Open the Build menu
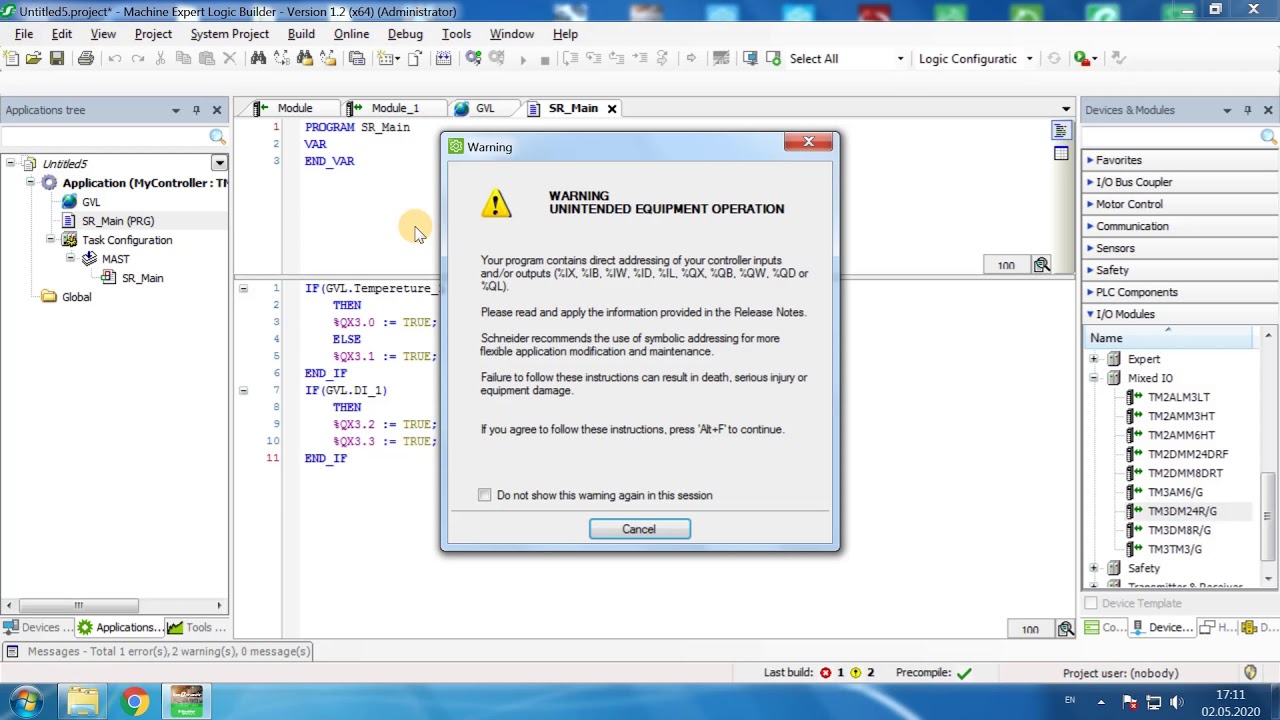Viewport: 1280px width, 720px height. (301, 34)
